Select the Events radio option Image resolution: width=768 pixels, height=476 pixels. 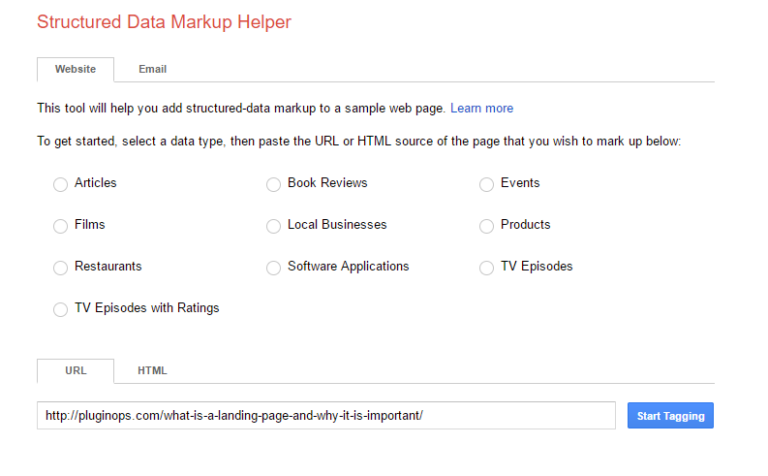point(487,184)
